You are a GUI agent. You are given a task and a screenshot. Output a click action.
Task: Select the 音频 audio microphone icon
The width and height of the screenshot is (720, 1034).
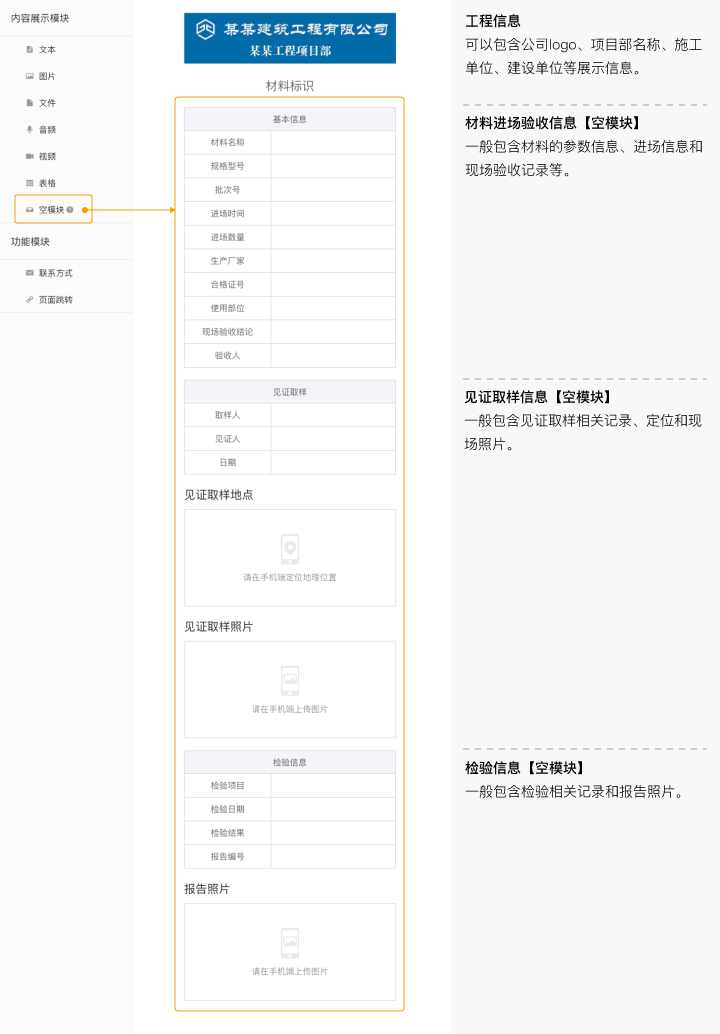[x=29, y=130]
